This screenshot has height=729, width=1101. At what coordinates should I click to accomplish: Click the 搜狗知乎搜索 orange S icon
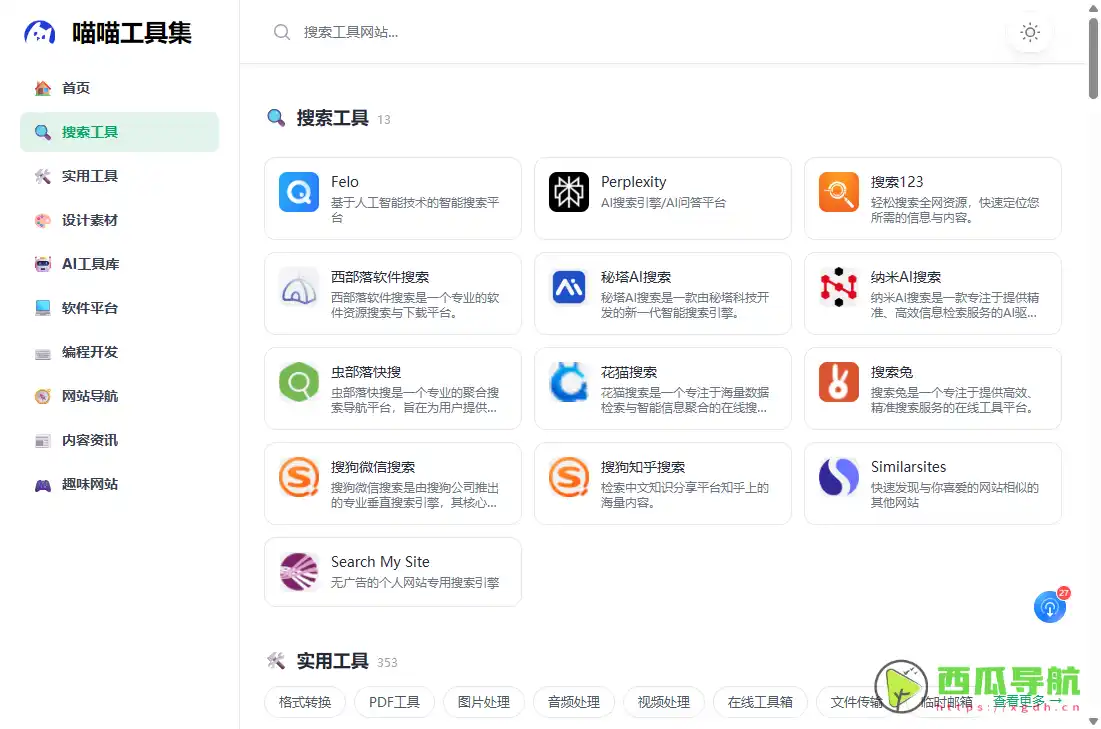[x=569, y=477]
